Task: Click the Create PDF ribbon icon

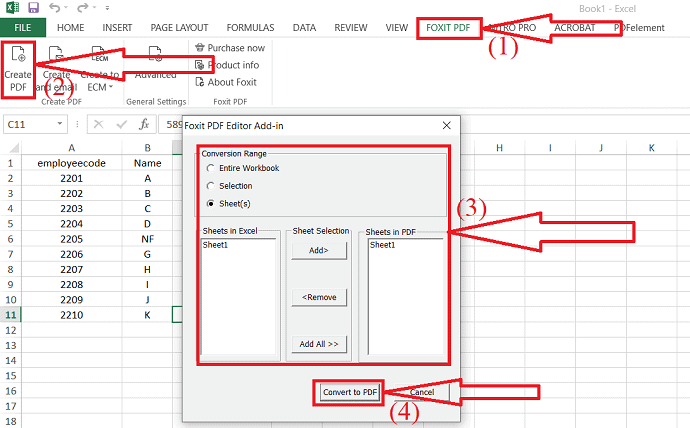Action: [18, 55]
